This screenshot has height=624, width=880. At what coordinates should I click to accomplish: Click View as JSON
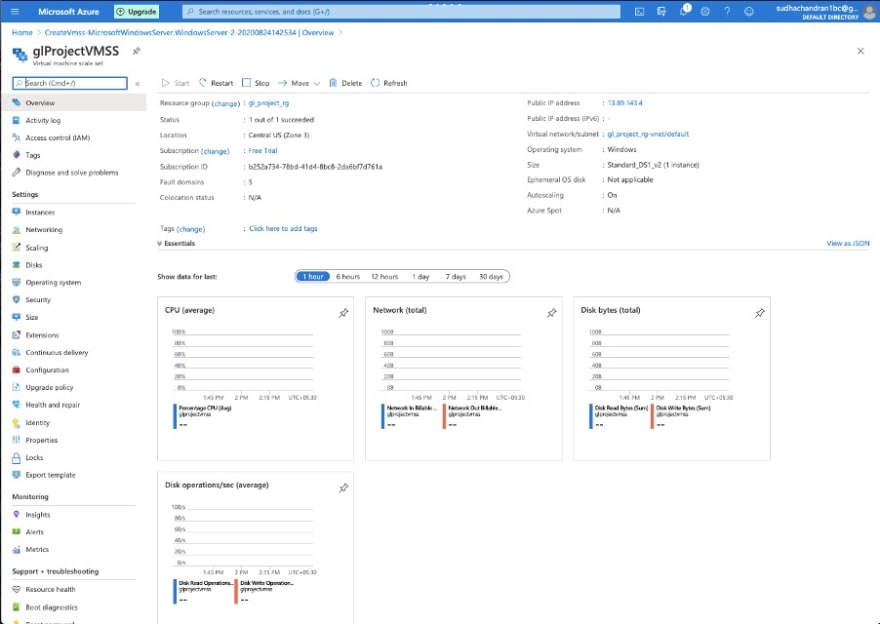pyautogui.click(x=847, y=244)
